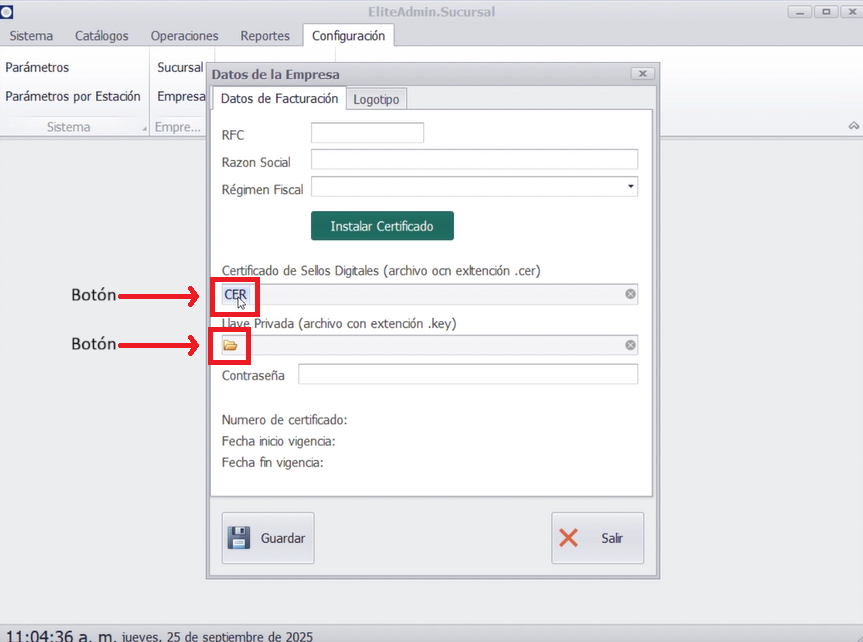
Task: Click the EliteAdmin application logo icon
Action: pos(7,12)
